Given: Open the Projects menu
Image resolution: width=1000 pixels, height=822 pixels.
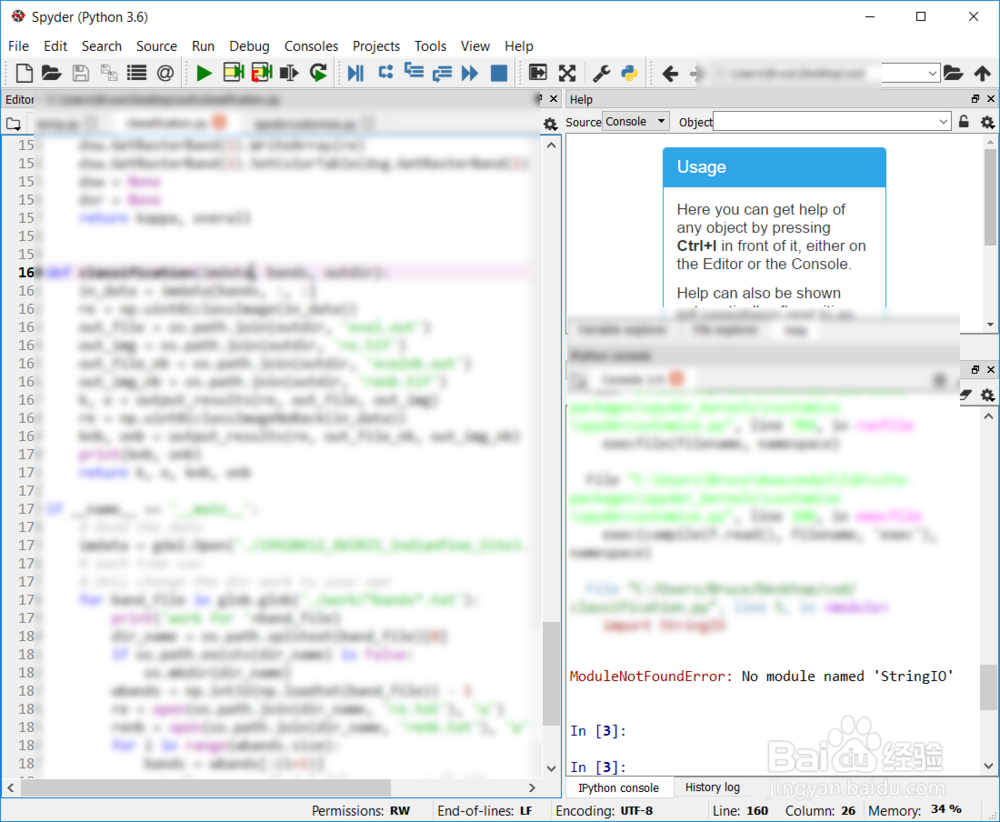Looking at the screenshot, I should coord(376,46).
